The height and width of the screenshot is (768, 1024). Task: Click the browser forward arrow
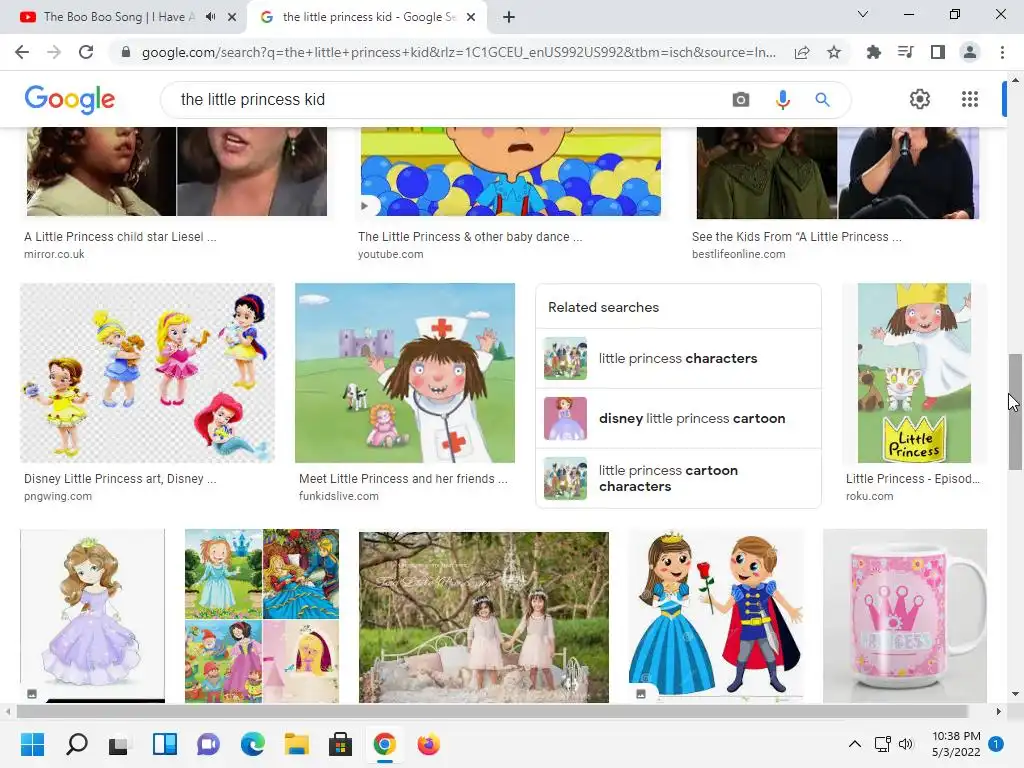point(54,52)
